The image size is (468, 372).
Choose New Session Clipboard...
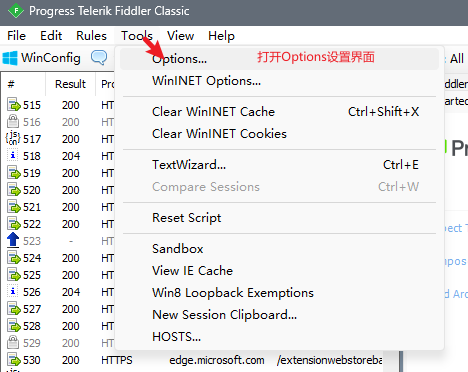[279, 315]
